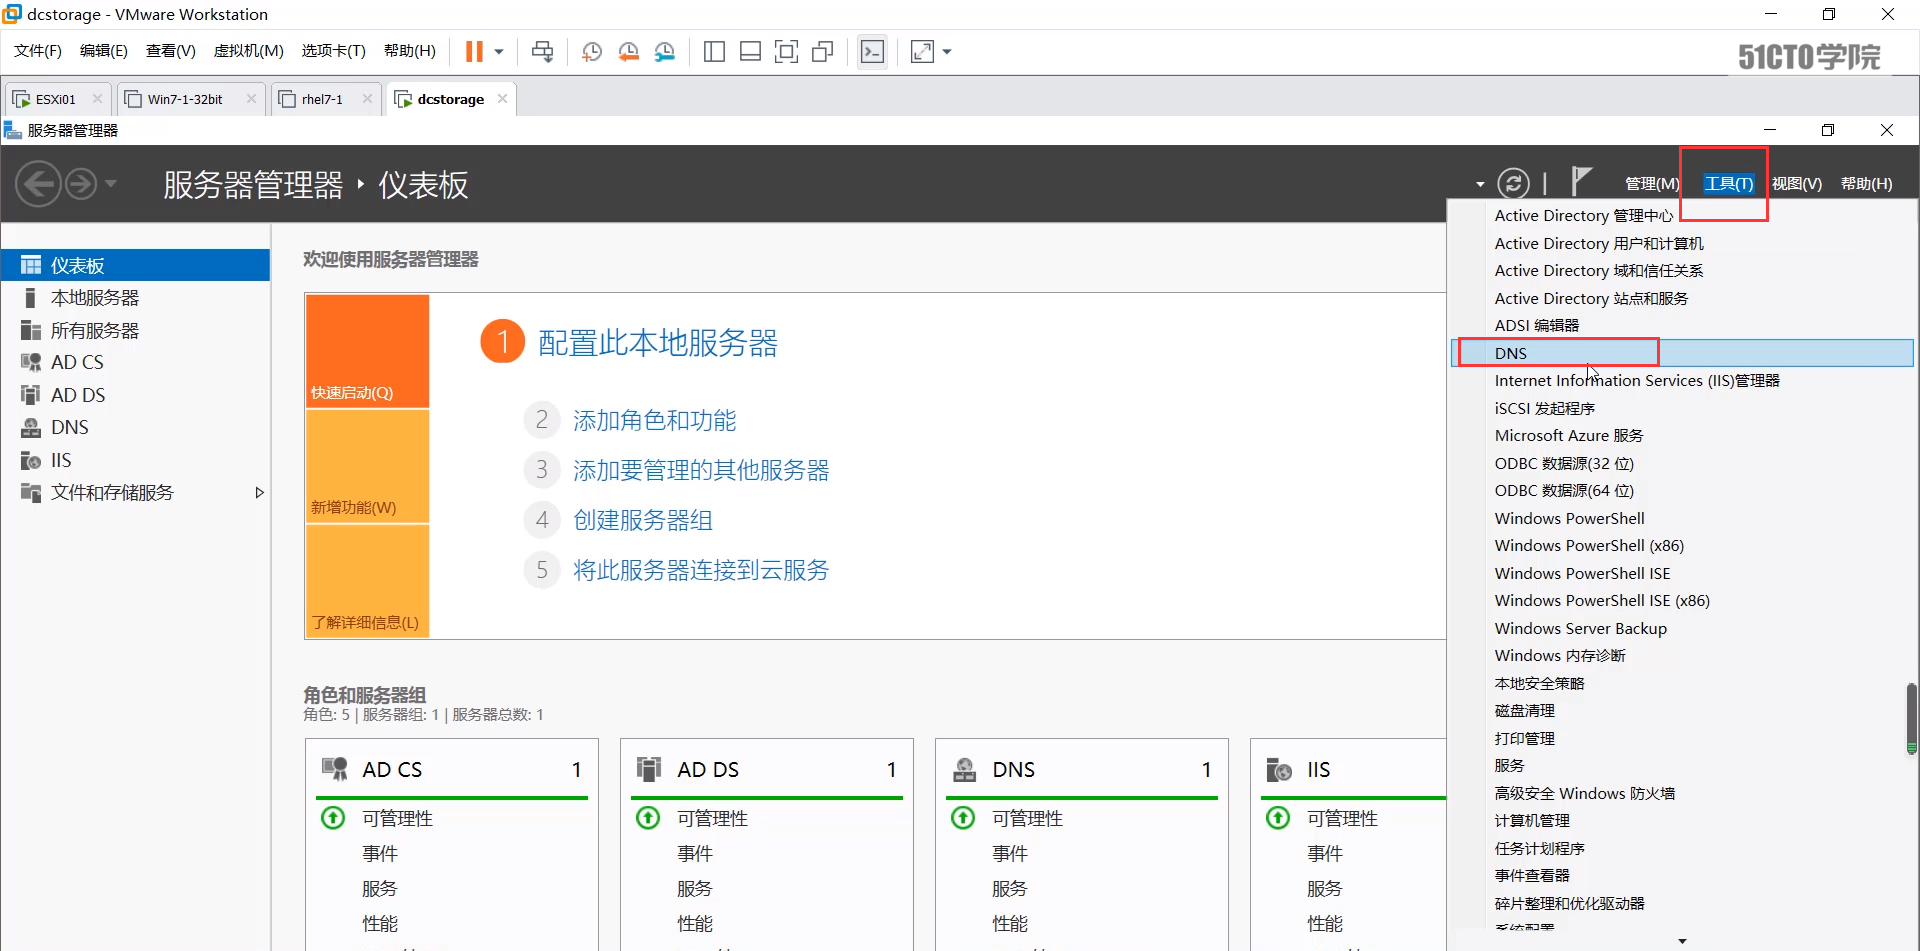This screenshot has width=1920, height=951.
Task: Click green status icon in AD CS tile
Action: click(333, 818)
